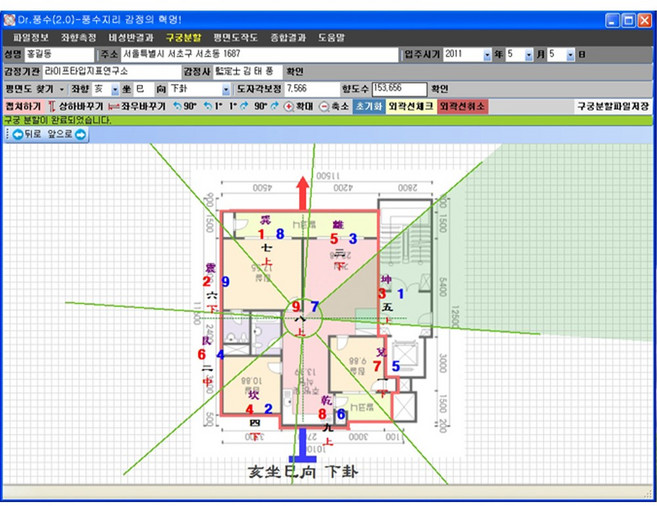Minimize the Dr.풍수 window
Viewport: 657px width, 506px height.
click(613, 20)
